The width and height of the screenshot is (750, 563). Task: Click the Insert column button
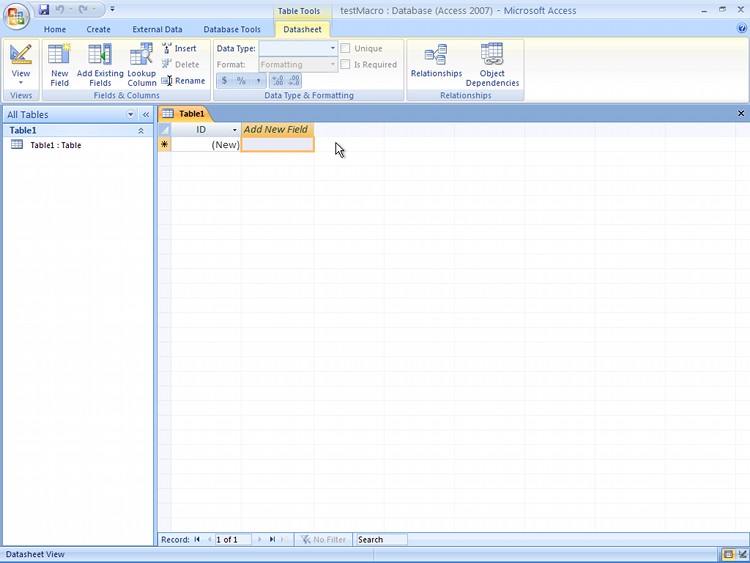tap(179, 48)
